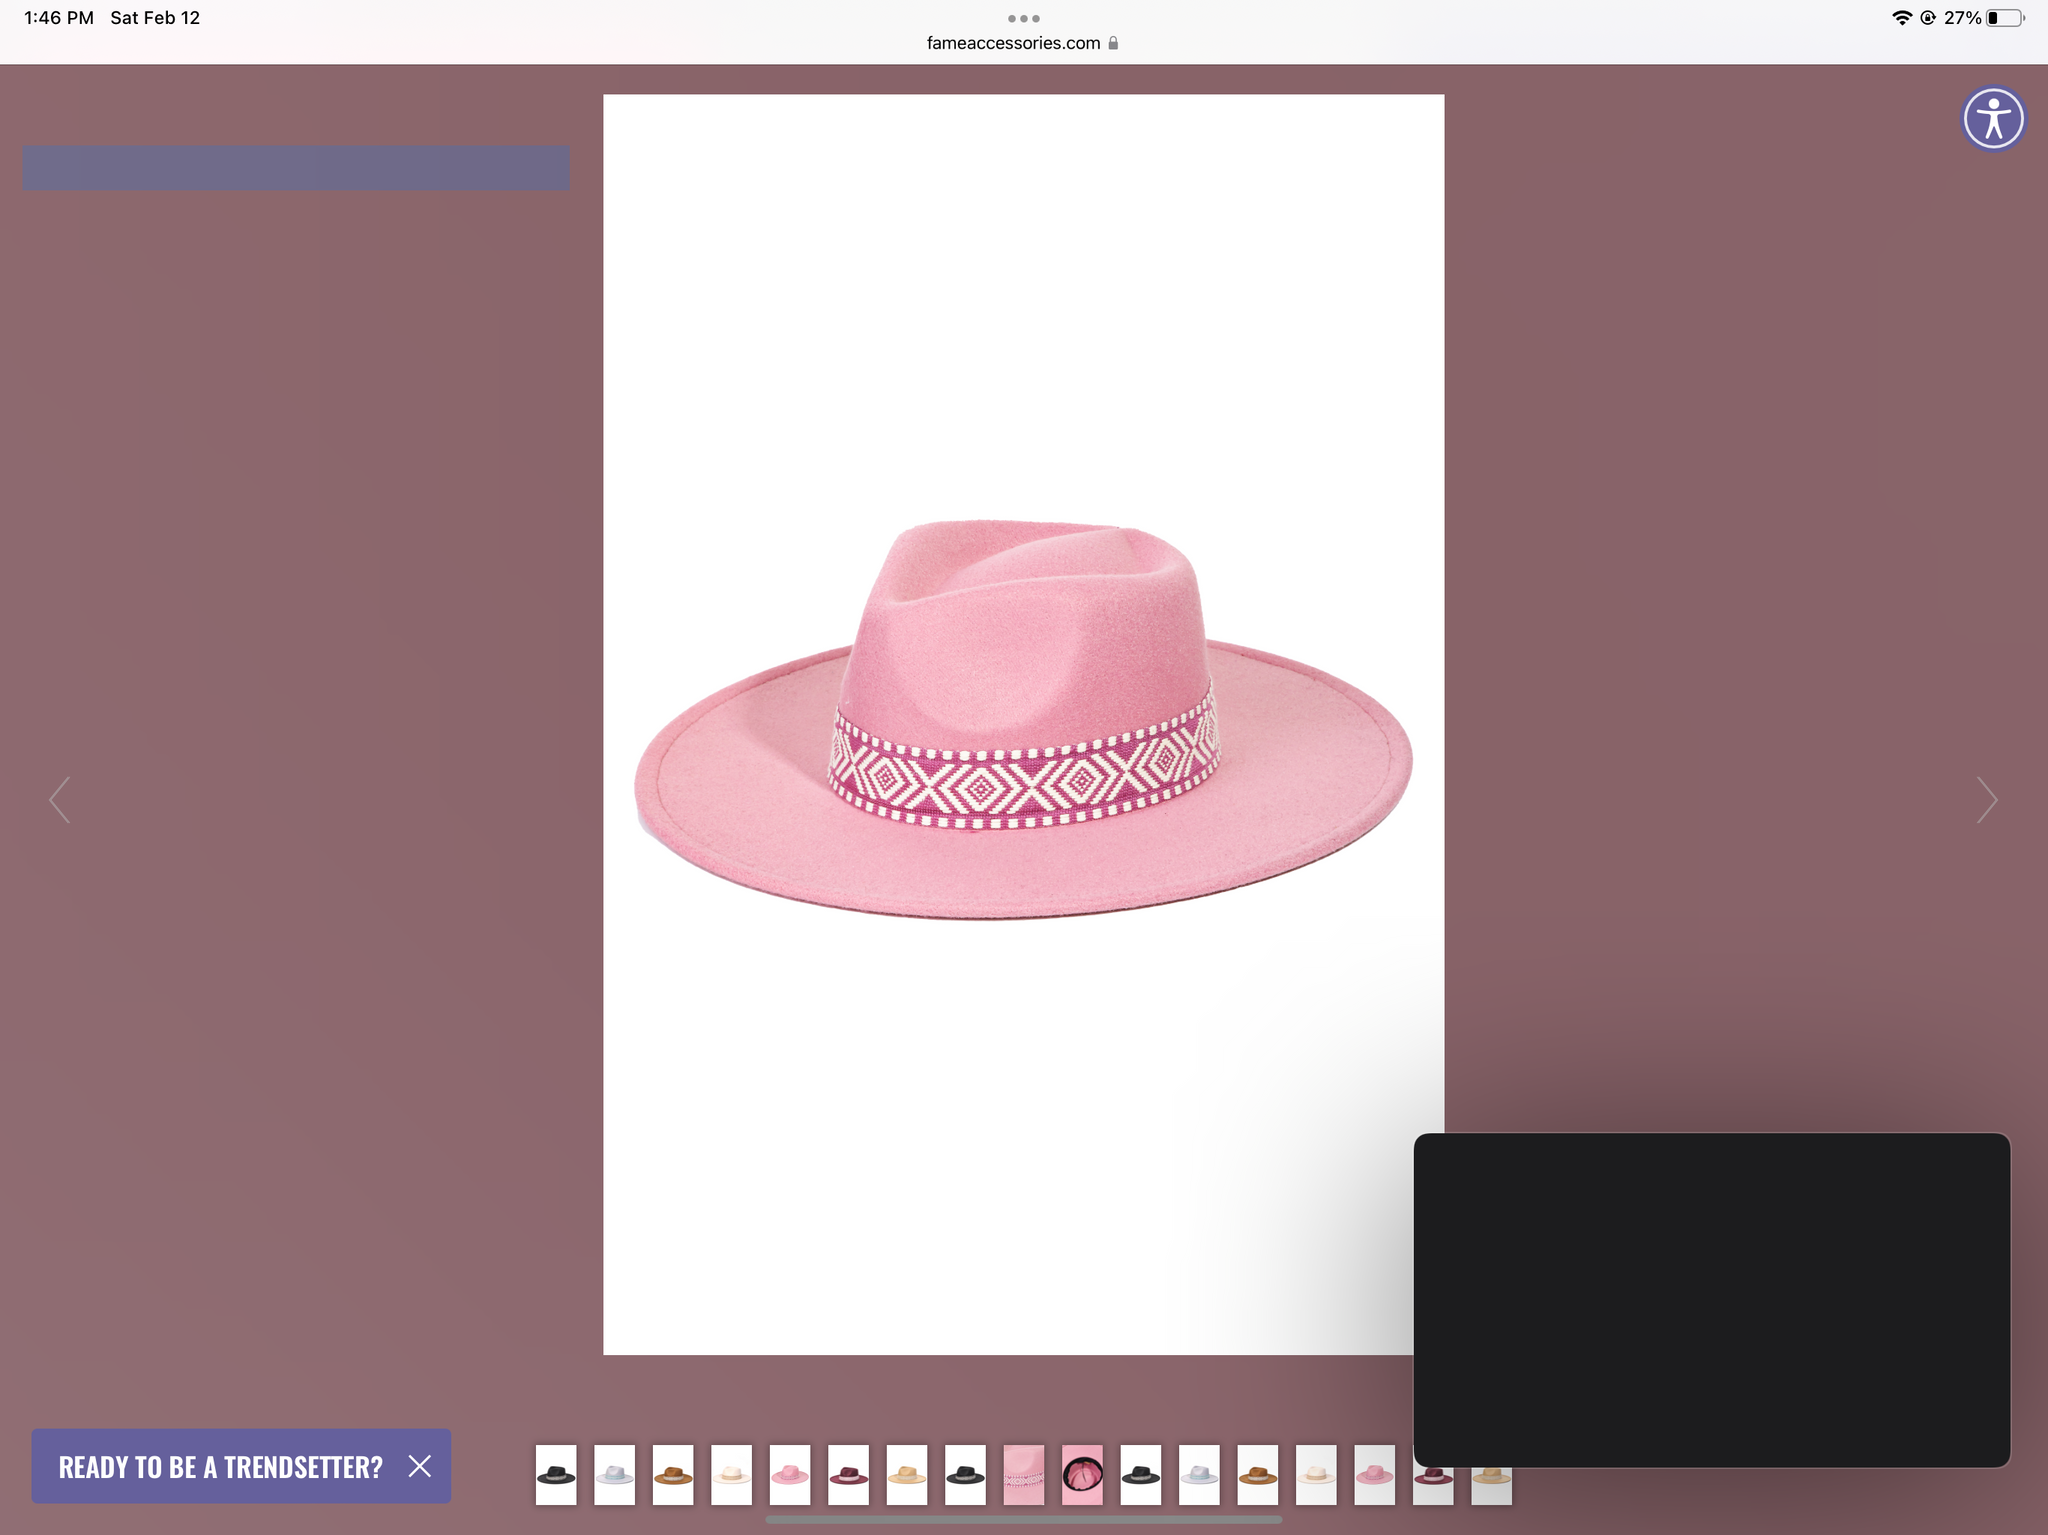Tap the three-dot multitasking menu at top
Viewport: 2048px width, 1535px height.
point(1023,18)
